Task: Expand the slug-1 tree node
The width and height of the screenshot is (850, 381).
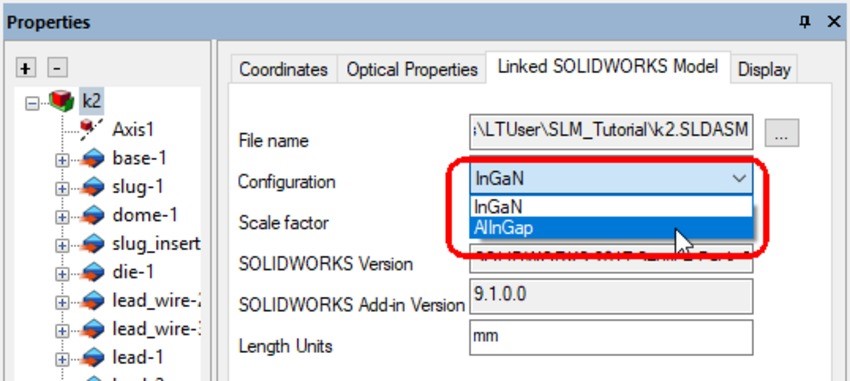Action: (x=62, y=189)
